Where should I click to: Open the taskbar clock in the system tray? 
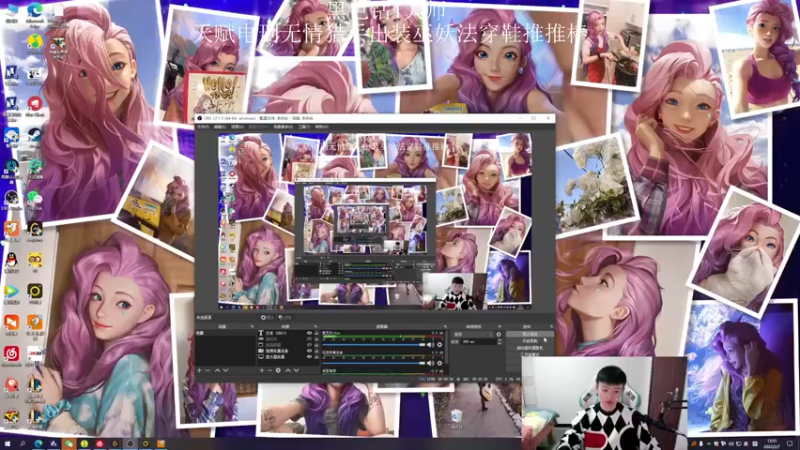tap(772, 443)
